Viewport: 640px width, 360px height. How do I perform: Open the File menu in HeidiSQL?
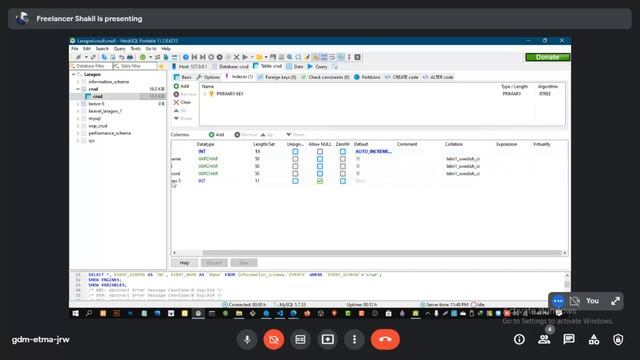coord(75,49)
